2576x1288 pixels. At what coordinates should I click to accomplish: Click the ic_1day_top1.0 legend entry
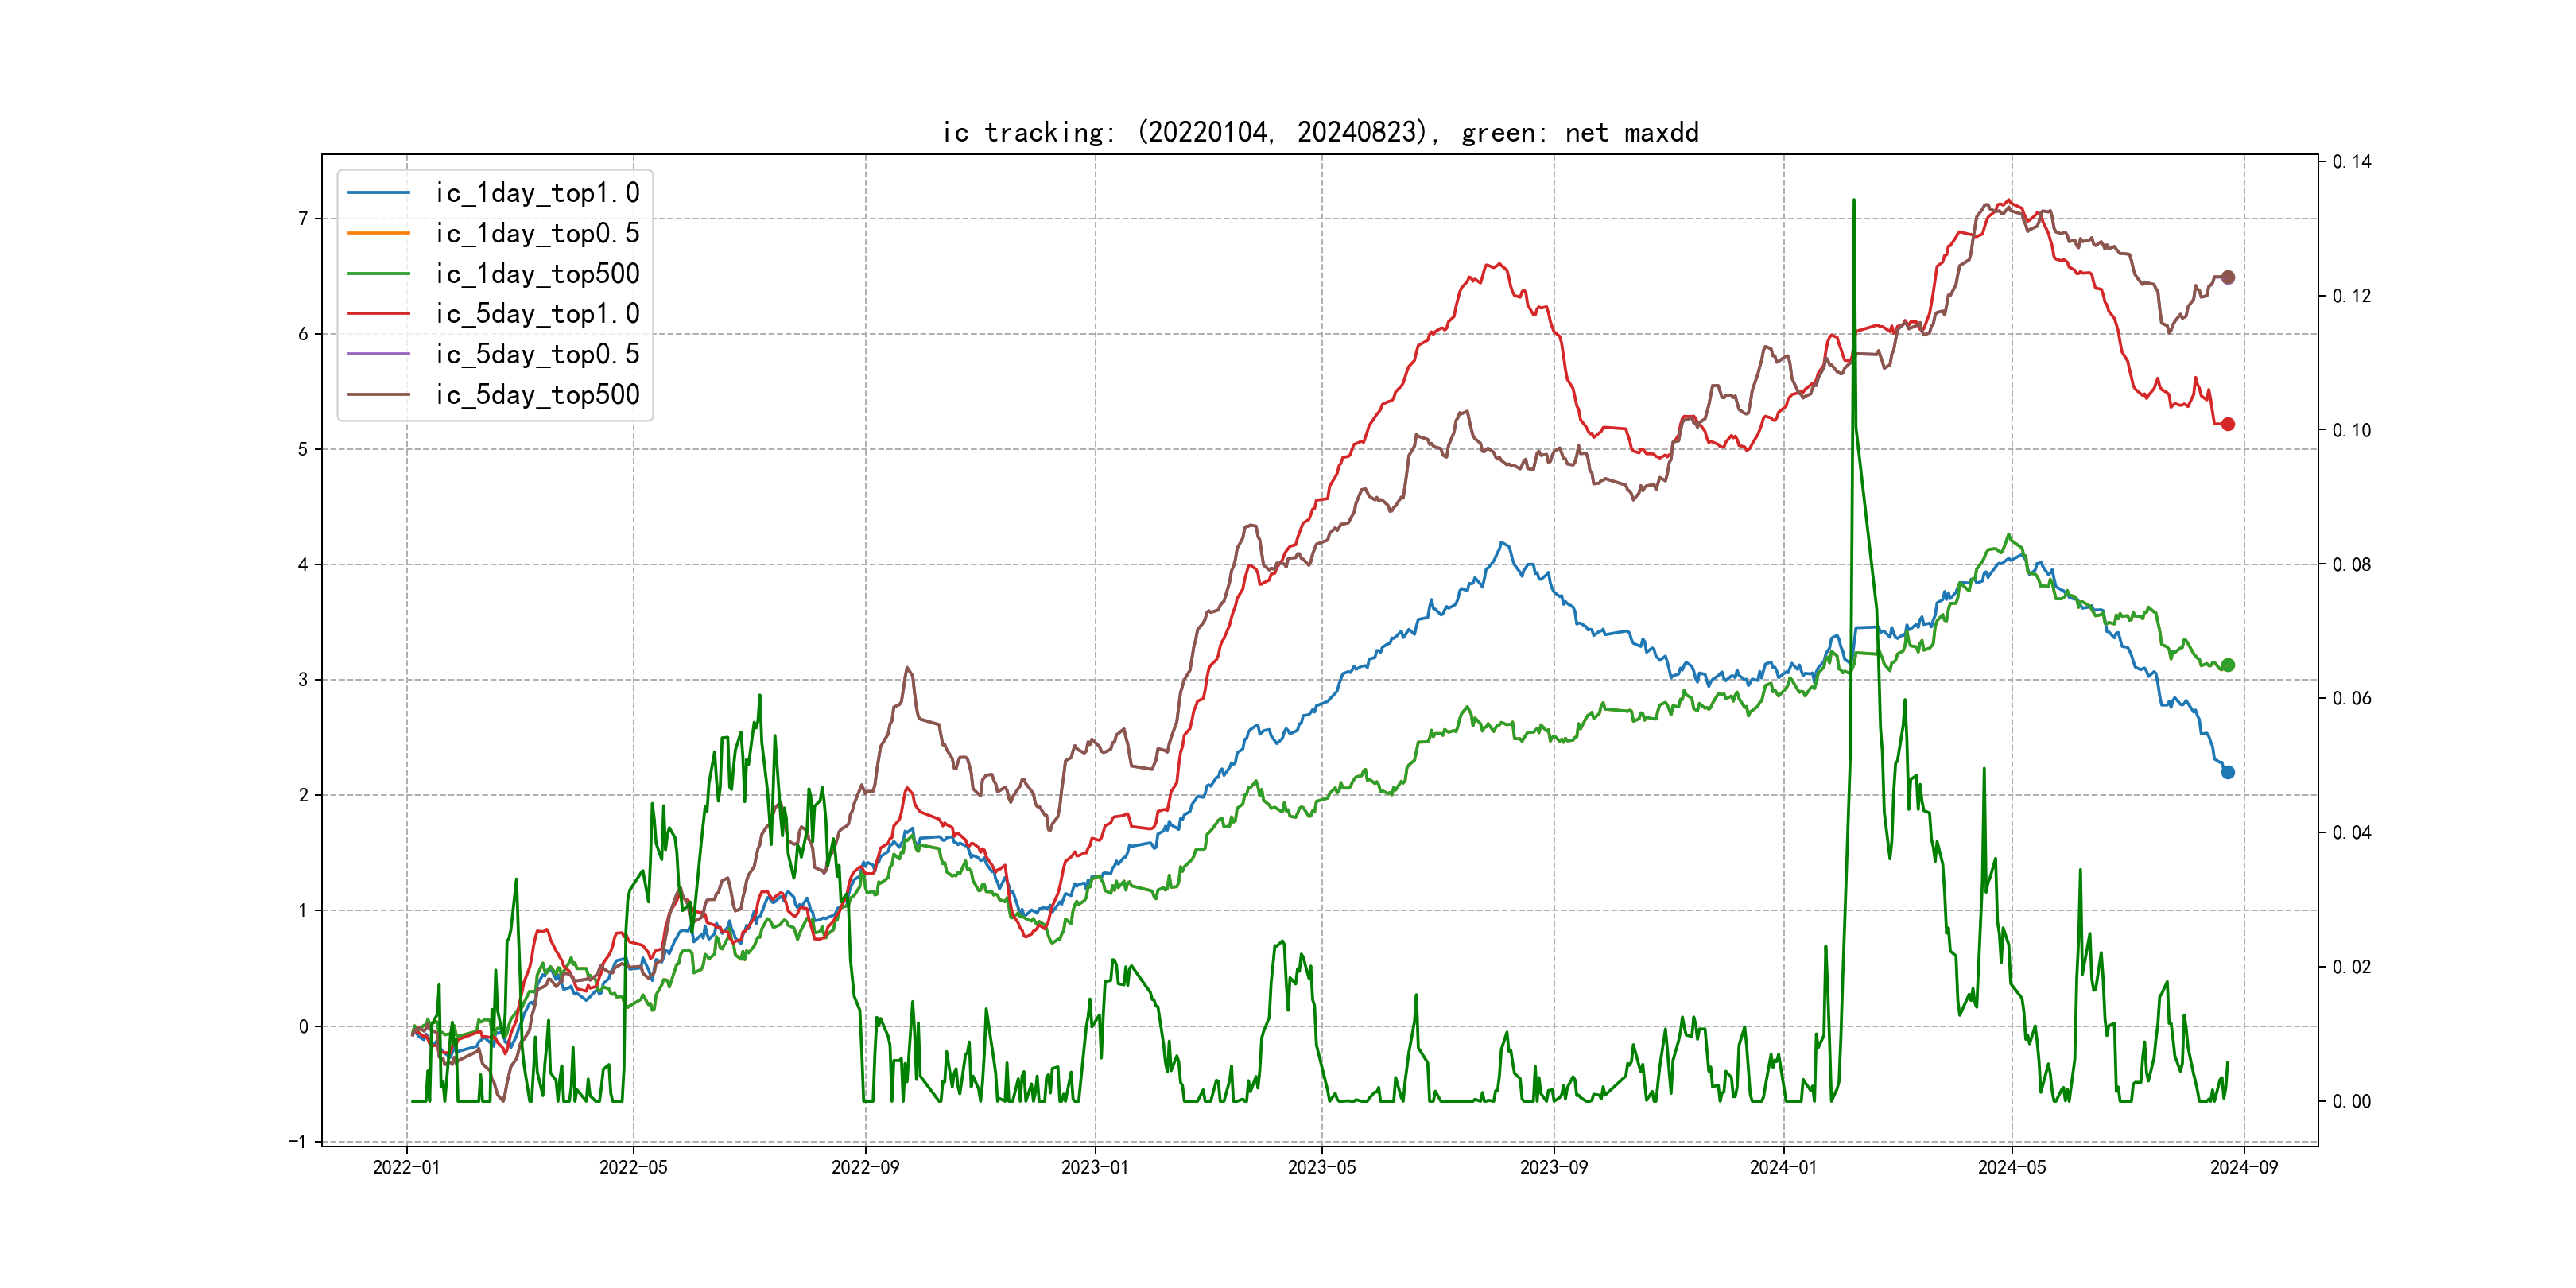(537, 193)
